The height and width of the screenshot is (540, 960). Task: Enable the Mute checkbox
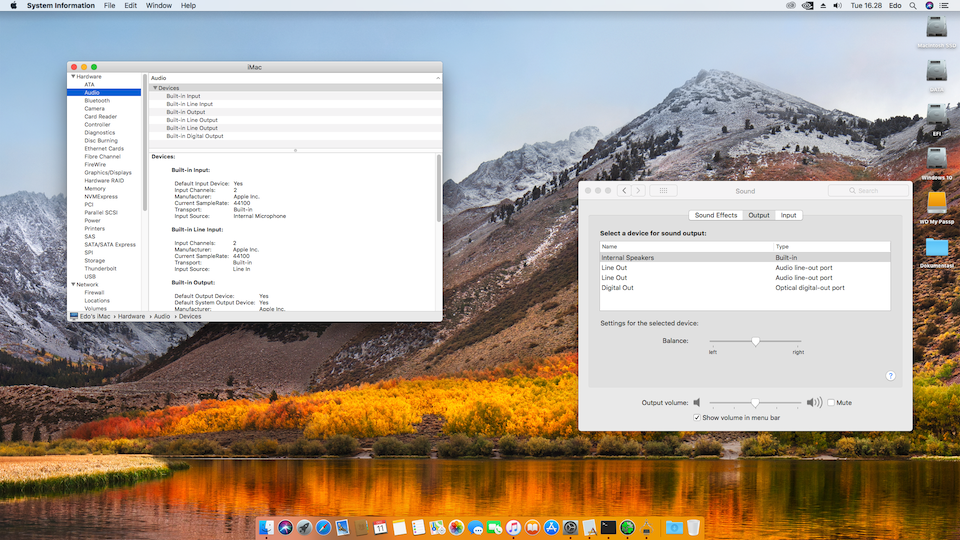coord(831,403)
